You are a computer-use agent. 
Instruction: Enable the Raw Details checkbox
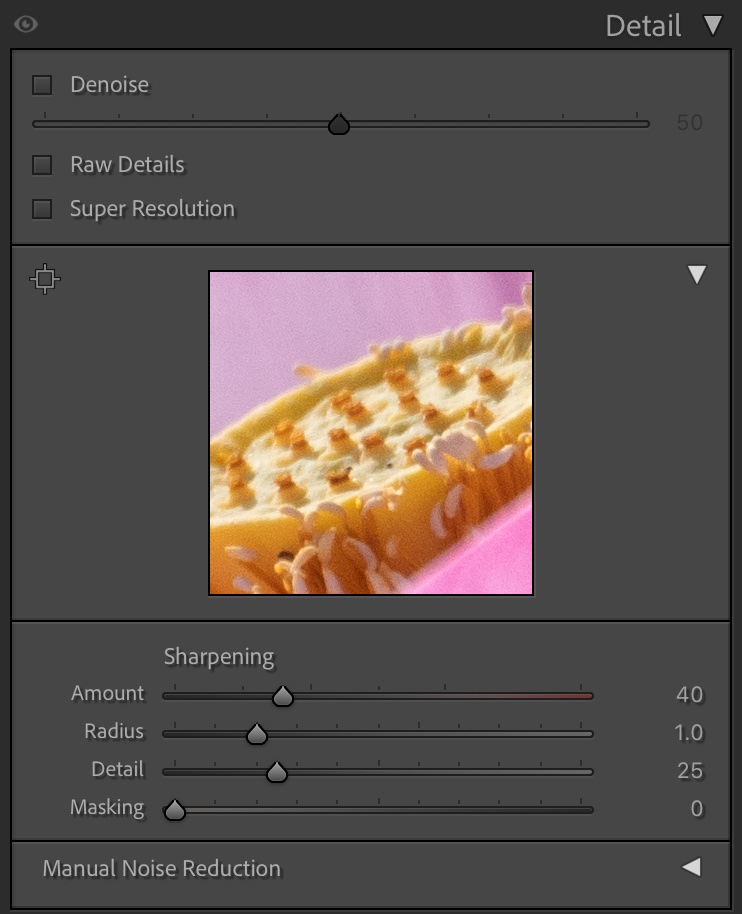pyautogui.click(x=42, y=165)
